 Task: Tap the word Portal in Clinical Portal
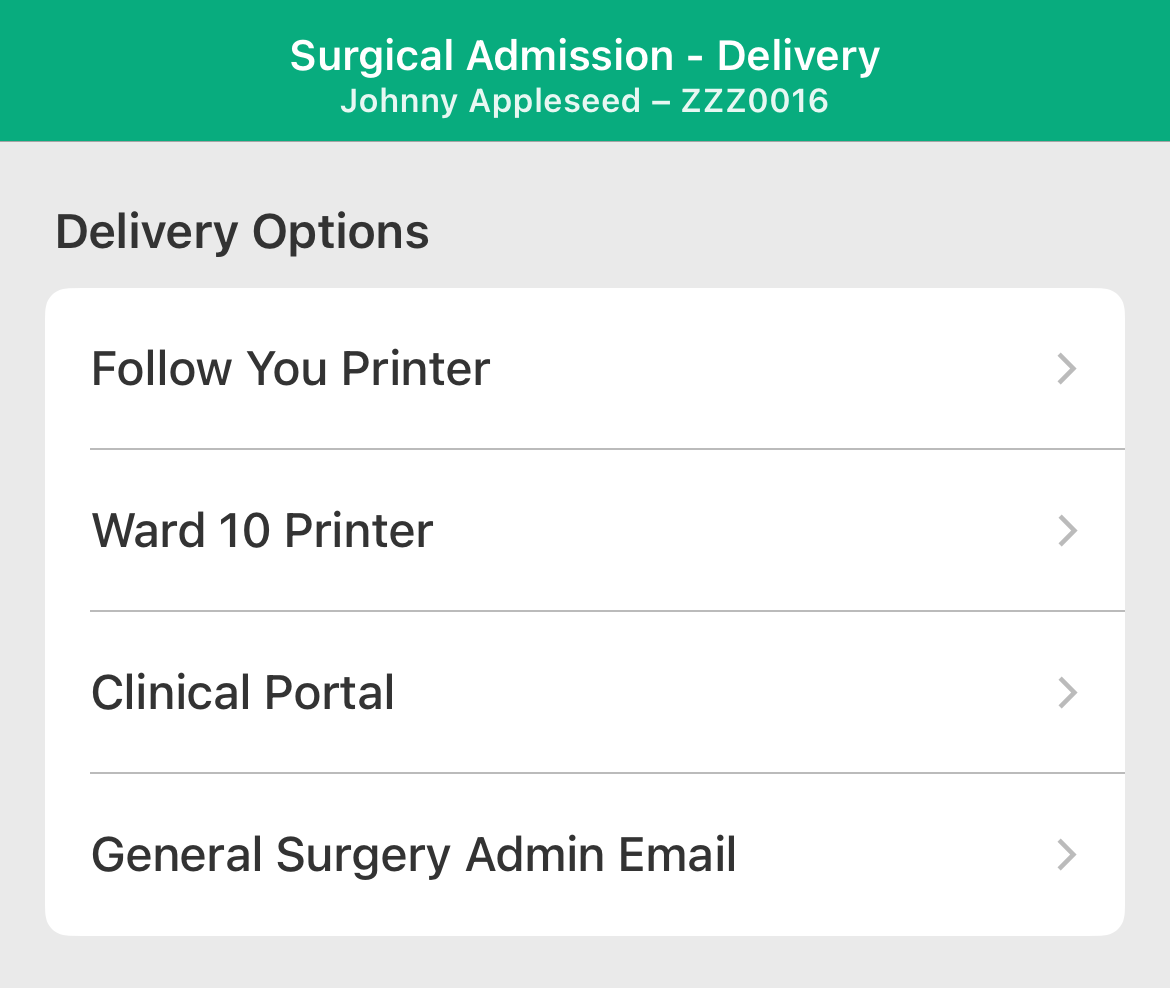click(x=330, y=693)
